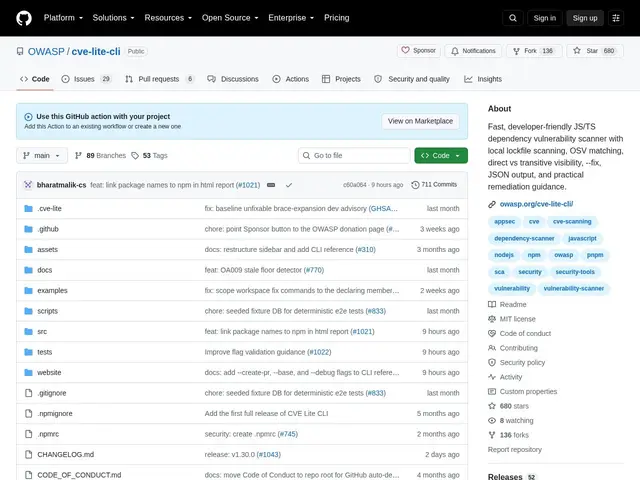The image size is (640, 480).
Task: Click the play icon in the GitHub action banner
Action: (28, 117)
